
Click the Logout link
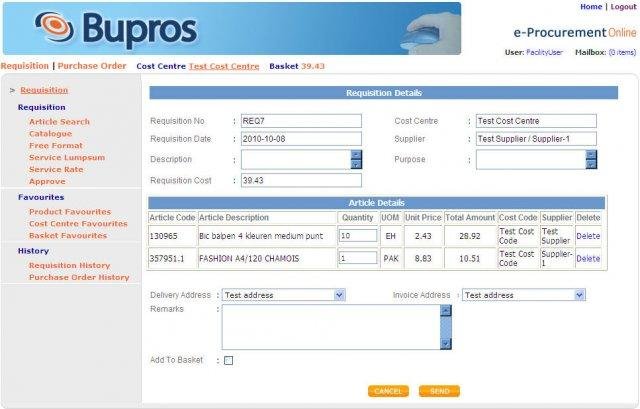pyautogui.click(x=623, y=7)
